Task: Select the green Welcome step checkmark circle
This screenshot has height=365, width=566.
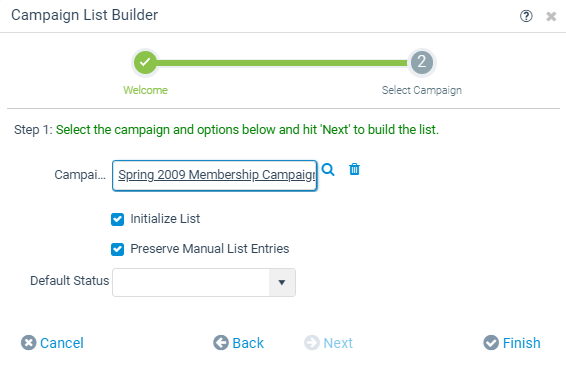Action: (x=145, y=62)
